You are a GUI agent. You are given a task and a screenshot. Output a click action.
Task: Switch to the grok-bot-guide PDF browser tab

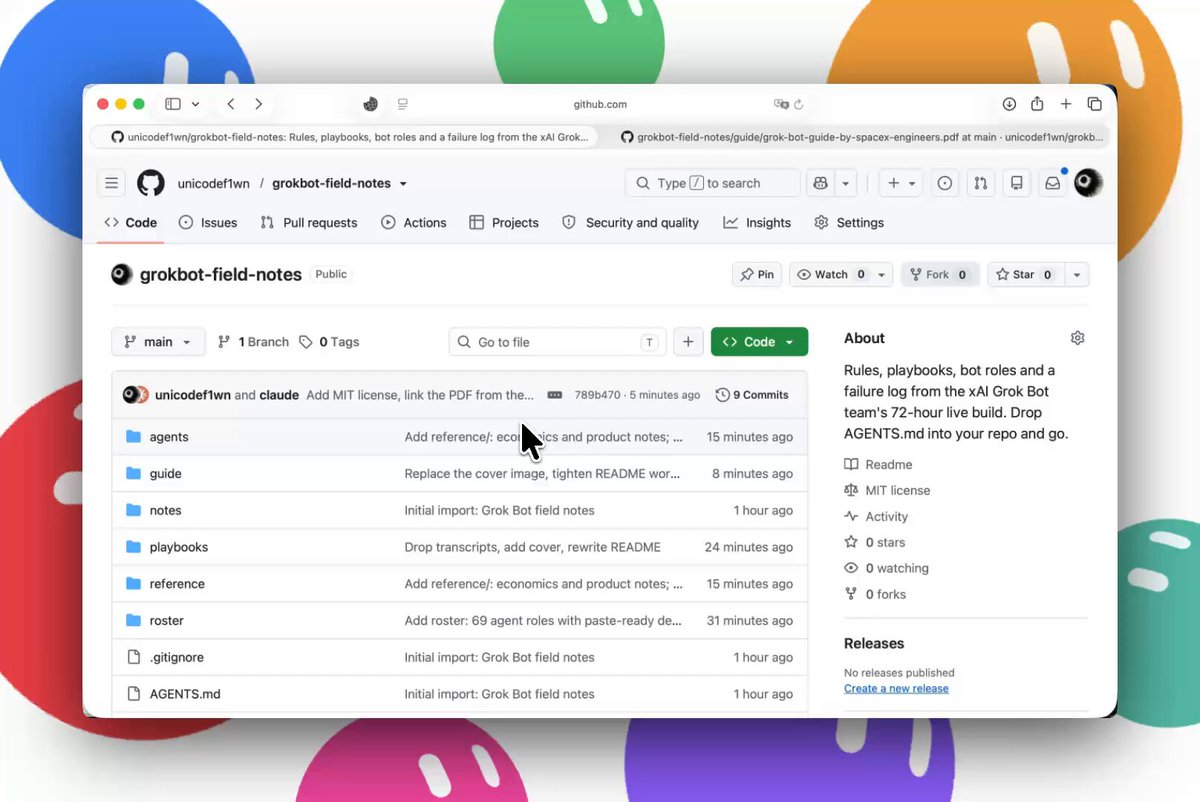tap(862, 137)
